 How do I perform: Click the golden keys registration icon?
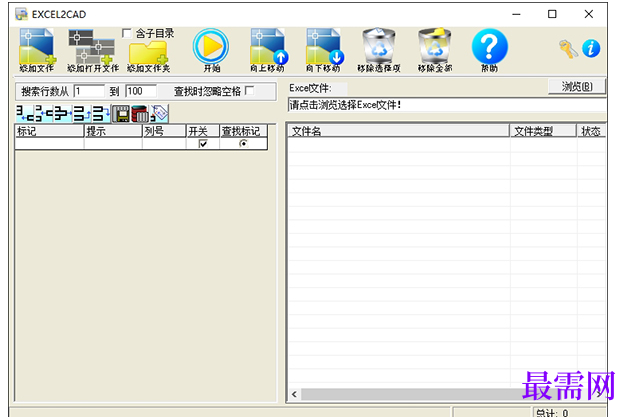pyautogui.click(x=568, y=49)
